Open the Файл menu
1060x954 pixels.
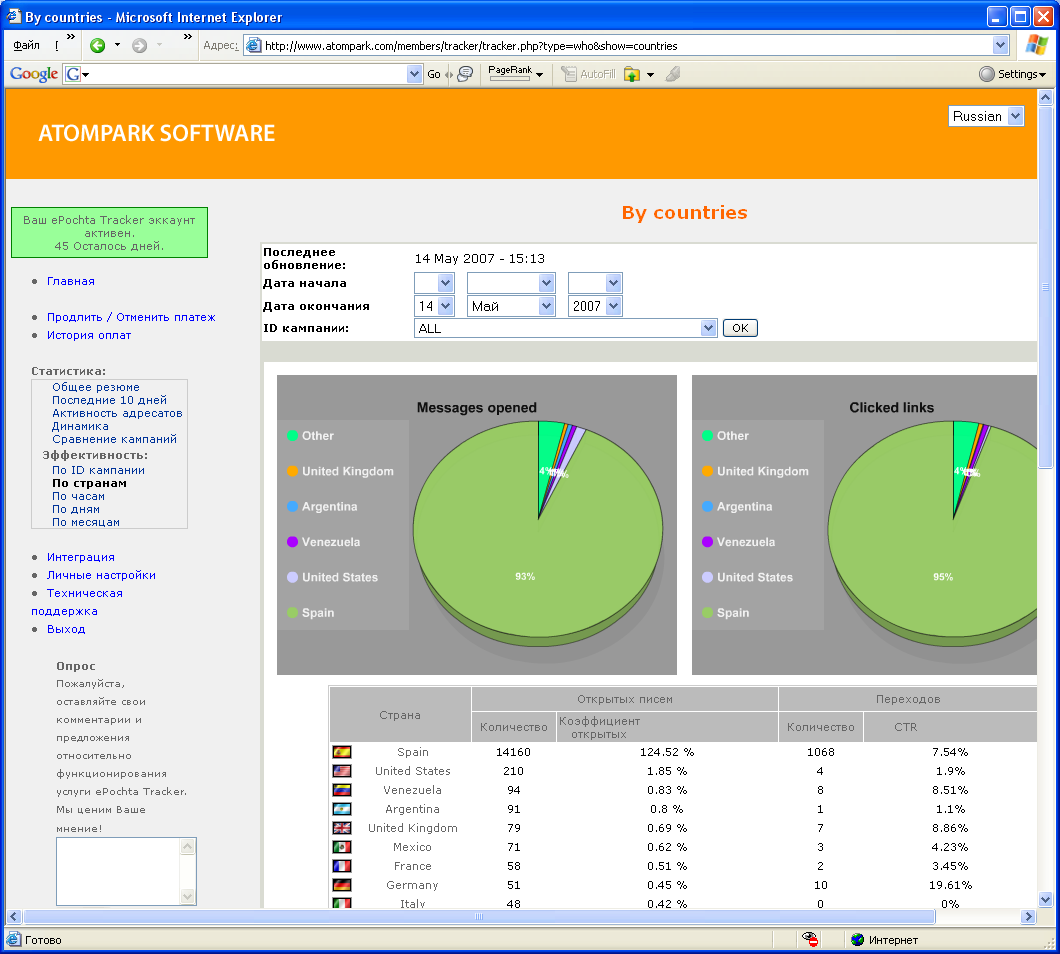point(27,45)
